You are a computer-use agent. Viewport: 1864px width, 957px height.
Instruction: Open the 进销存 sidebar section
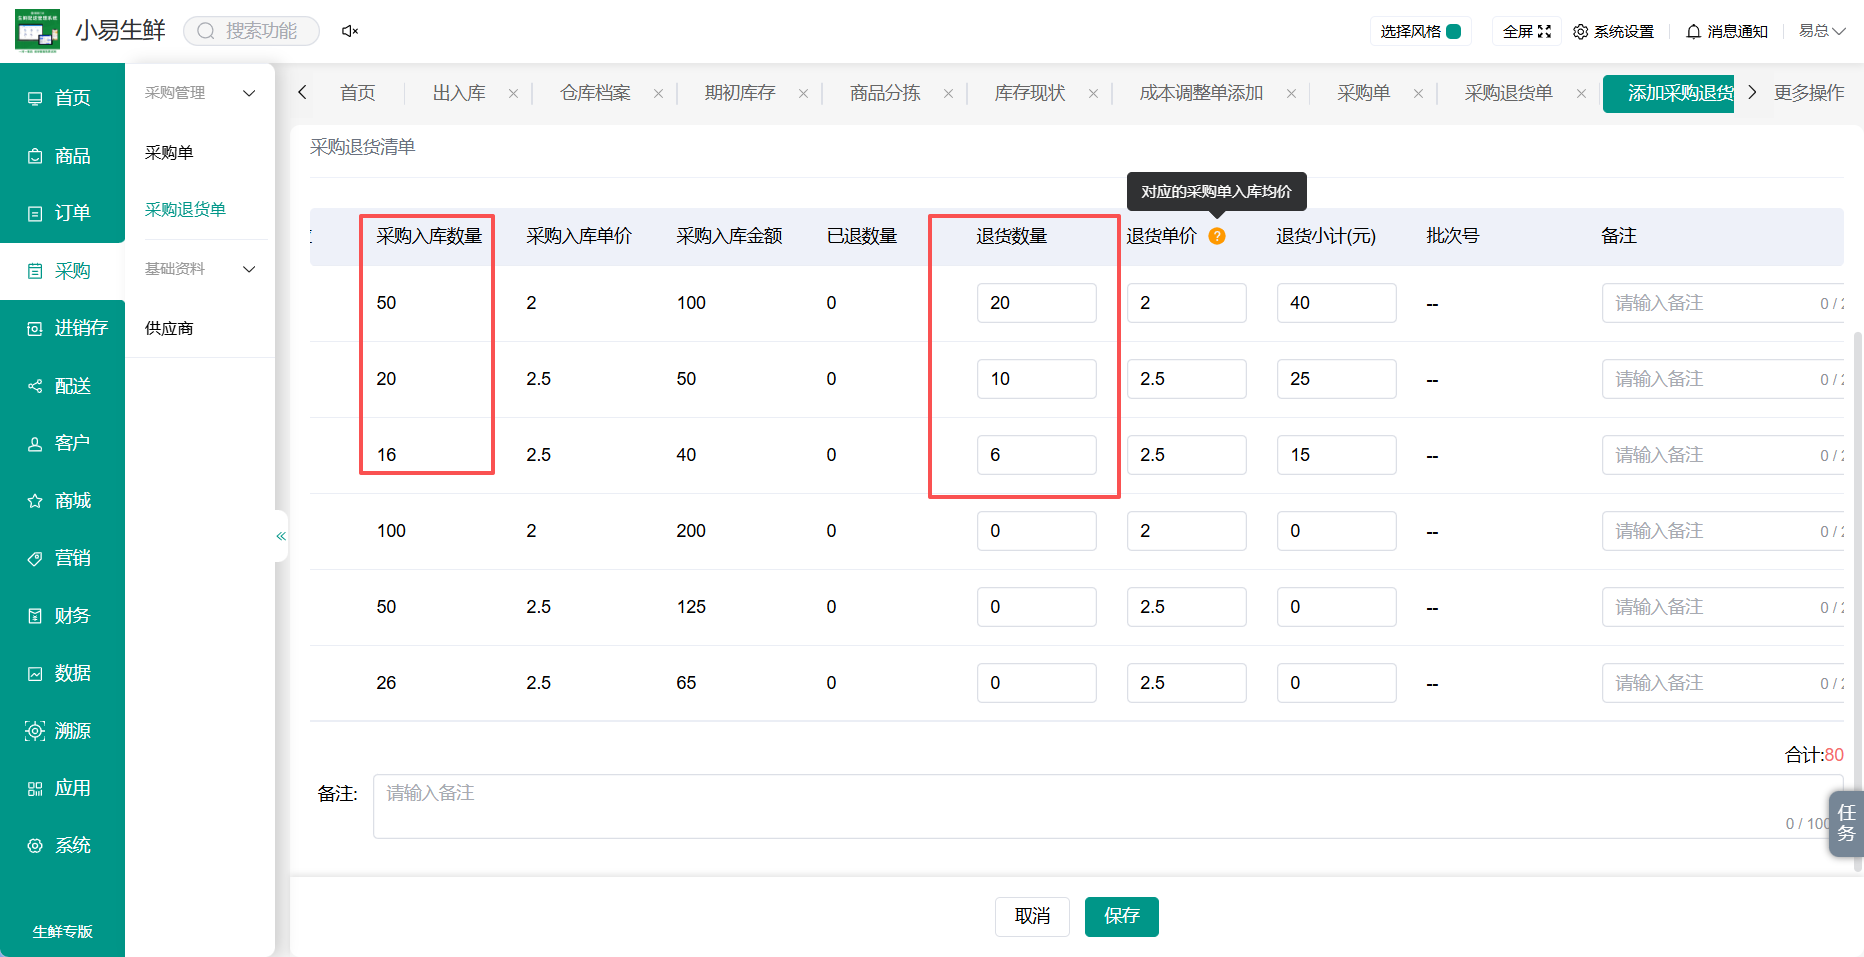coord(62,328)
